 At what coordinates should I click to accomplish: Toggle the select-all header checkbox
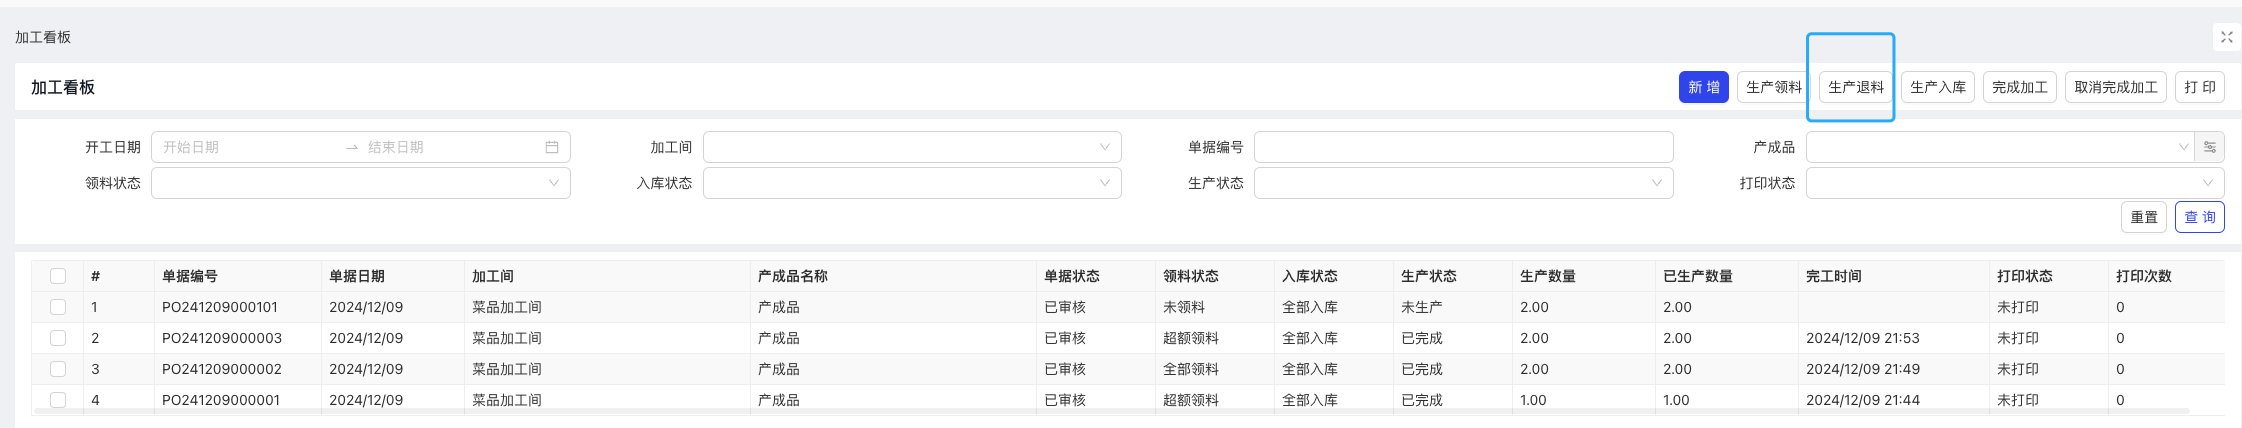point(58,276)
